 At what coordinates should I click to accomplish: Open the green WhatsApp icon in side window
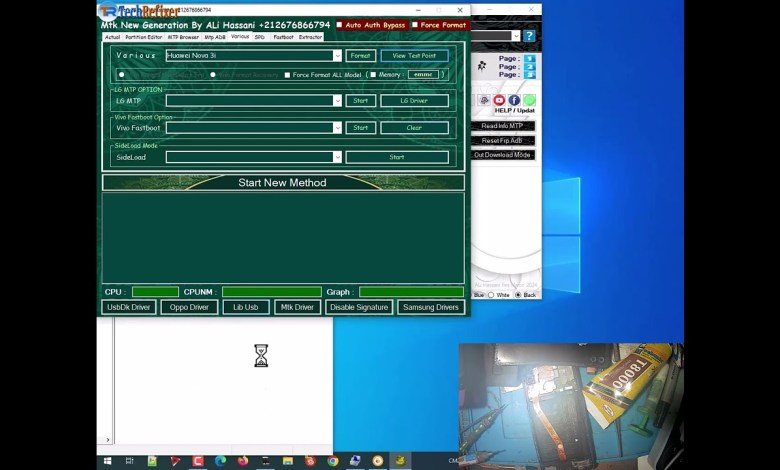point(529,100)
